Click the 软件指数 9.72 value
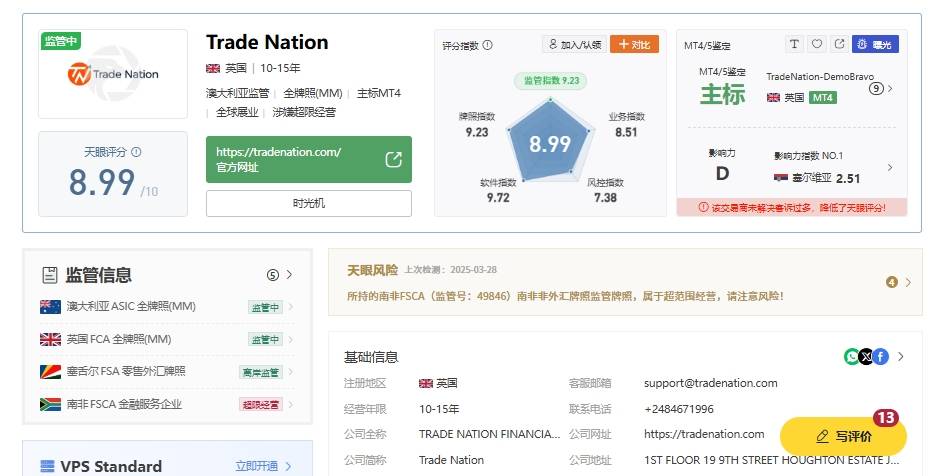Viewport: 935px width, 476px height. [498, 197]
